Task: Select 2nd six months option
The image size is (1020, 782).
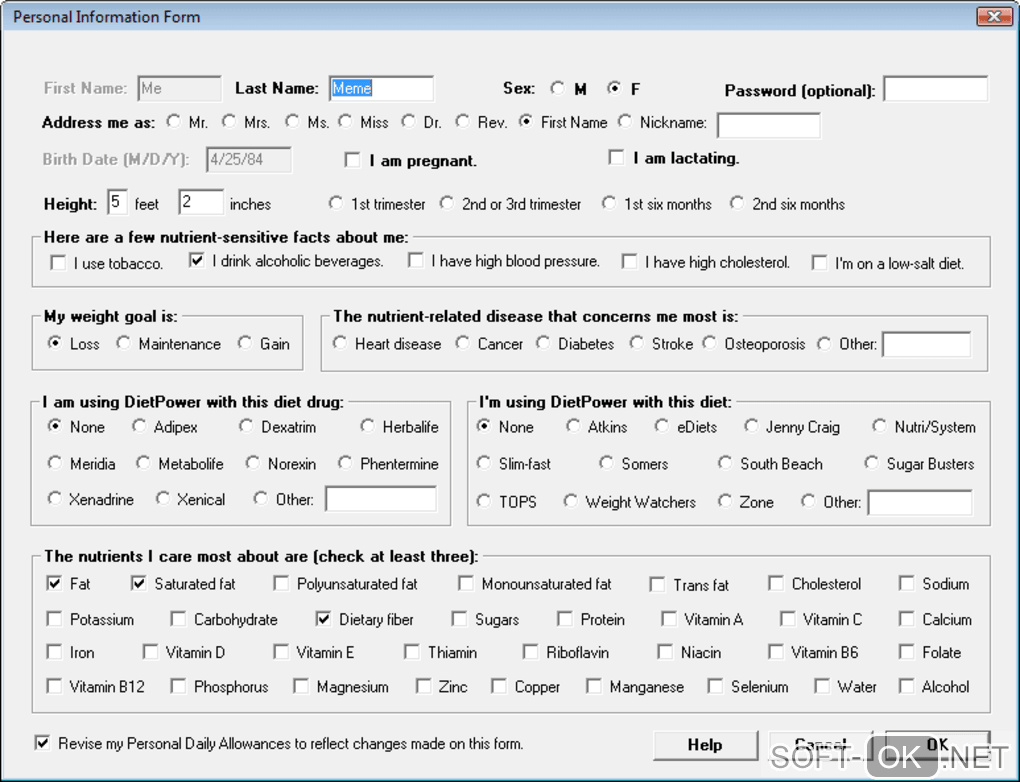Action: click(736, 204)
